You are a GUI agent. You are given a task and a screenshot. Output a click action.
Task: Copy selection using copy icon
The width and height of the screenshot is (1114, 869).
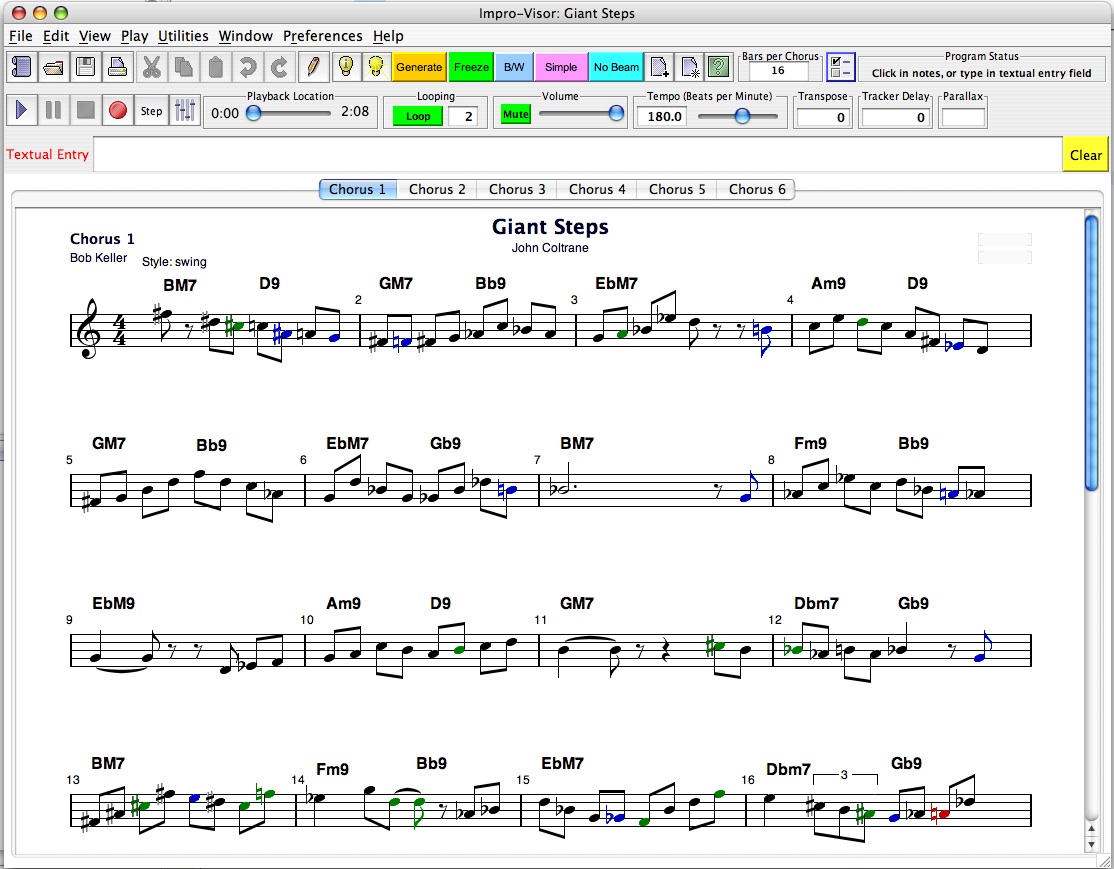coord(183,68)
